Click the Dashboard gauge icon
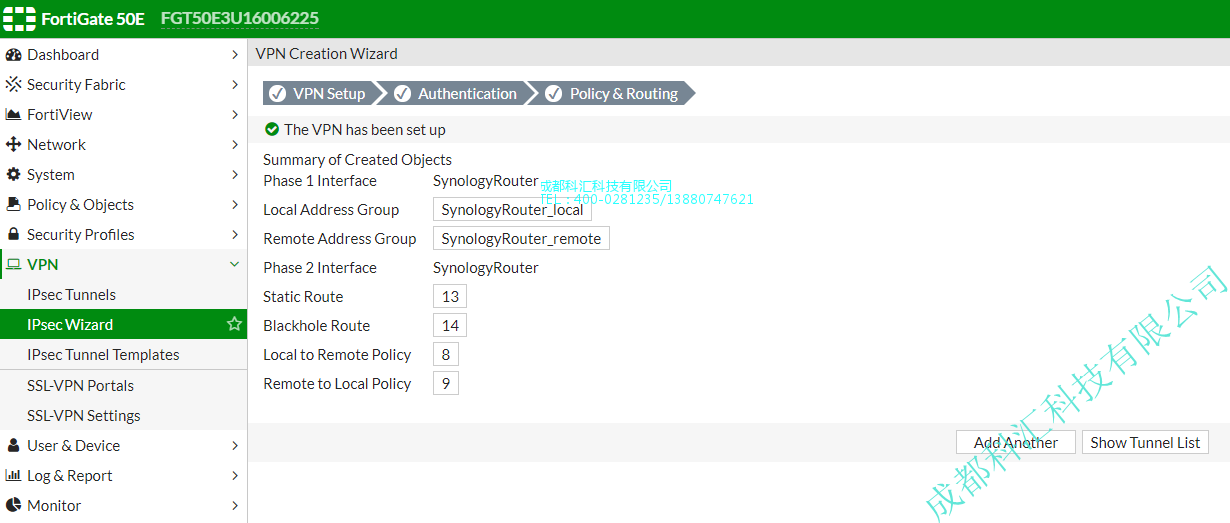The width and height of the screenshot is (1230, 523). tap(14, 55)
